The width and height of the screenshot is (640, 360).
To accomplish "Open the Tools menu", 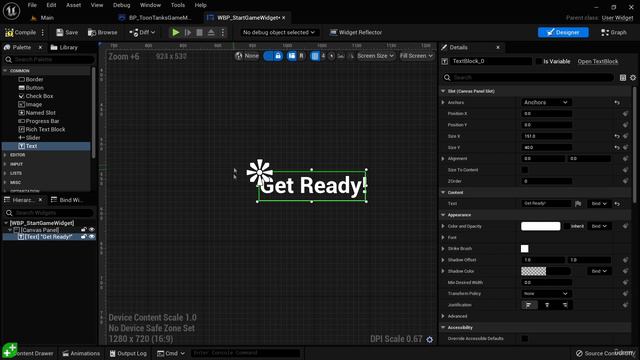I will [178, 5].
